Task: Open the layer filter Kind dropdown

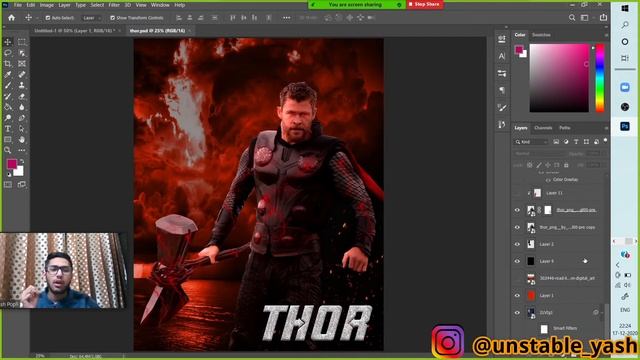Action: [531, 142]
